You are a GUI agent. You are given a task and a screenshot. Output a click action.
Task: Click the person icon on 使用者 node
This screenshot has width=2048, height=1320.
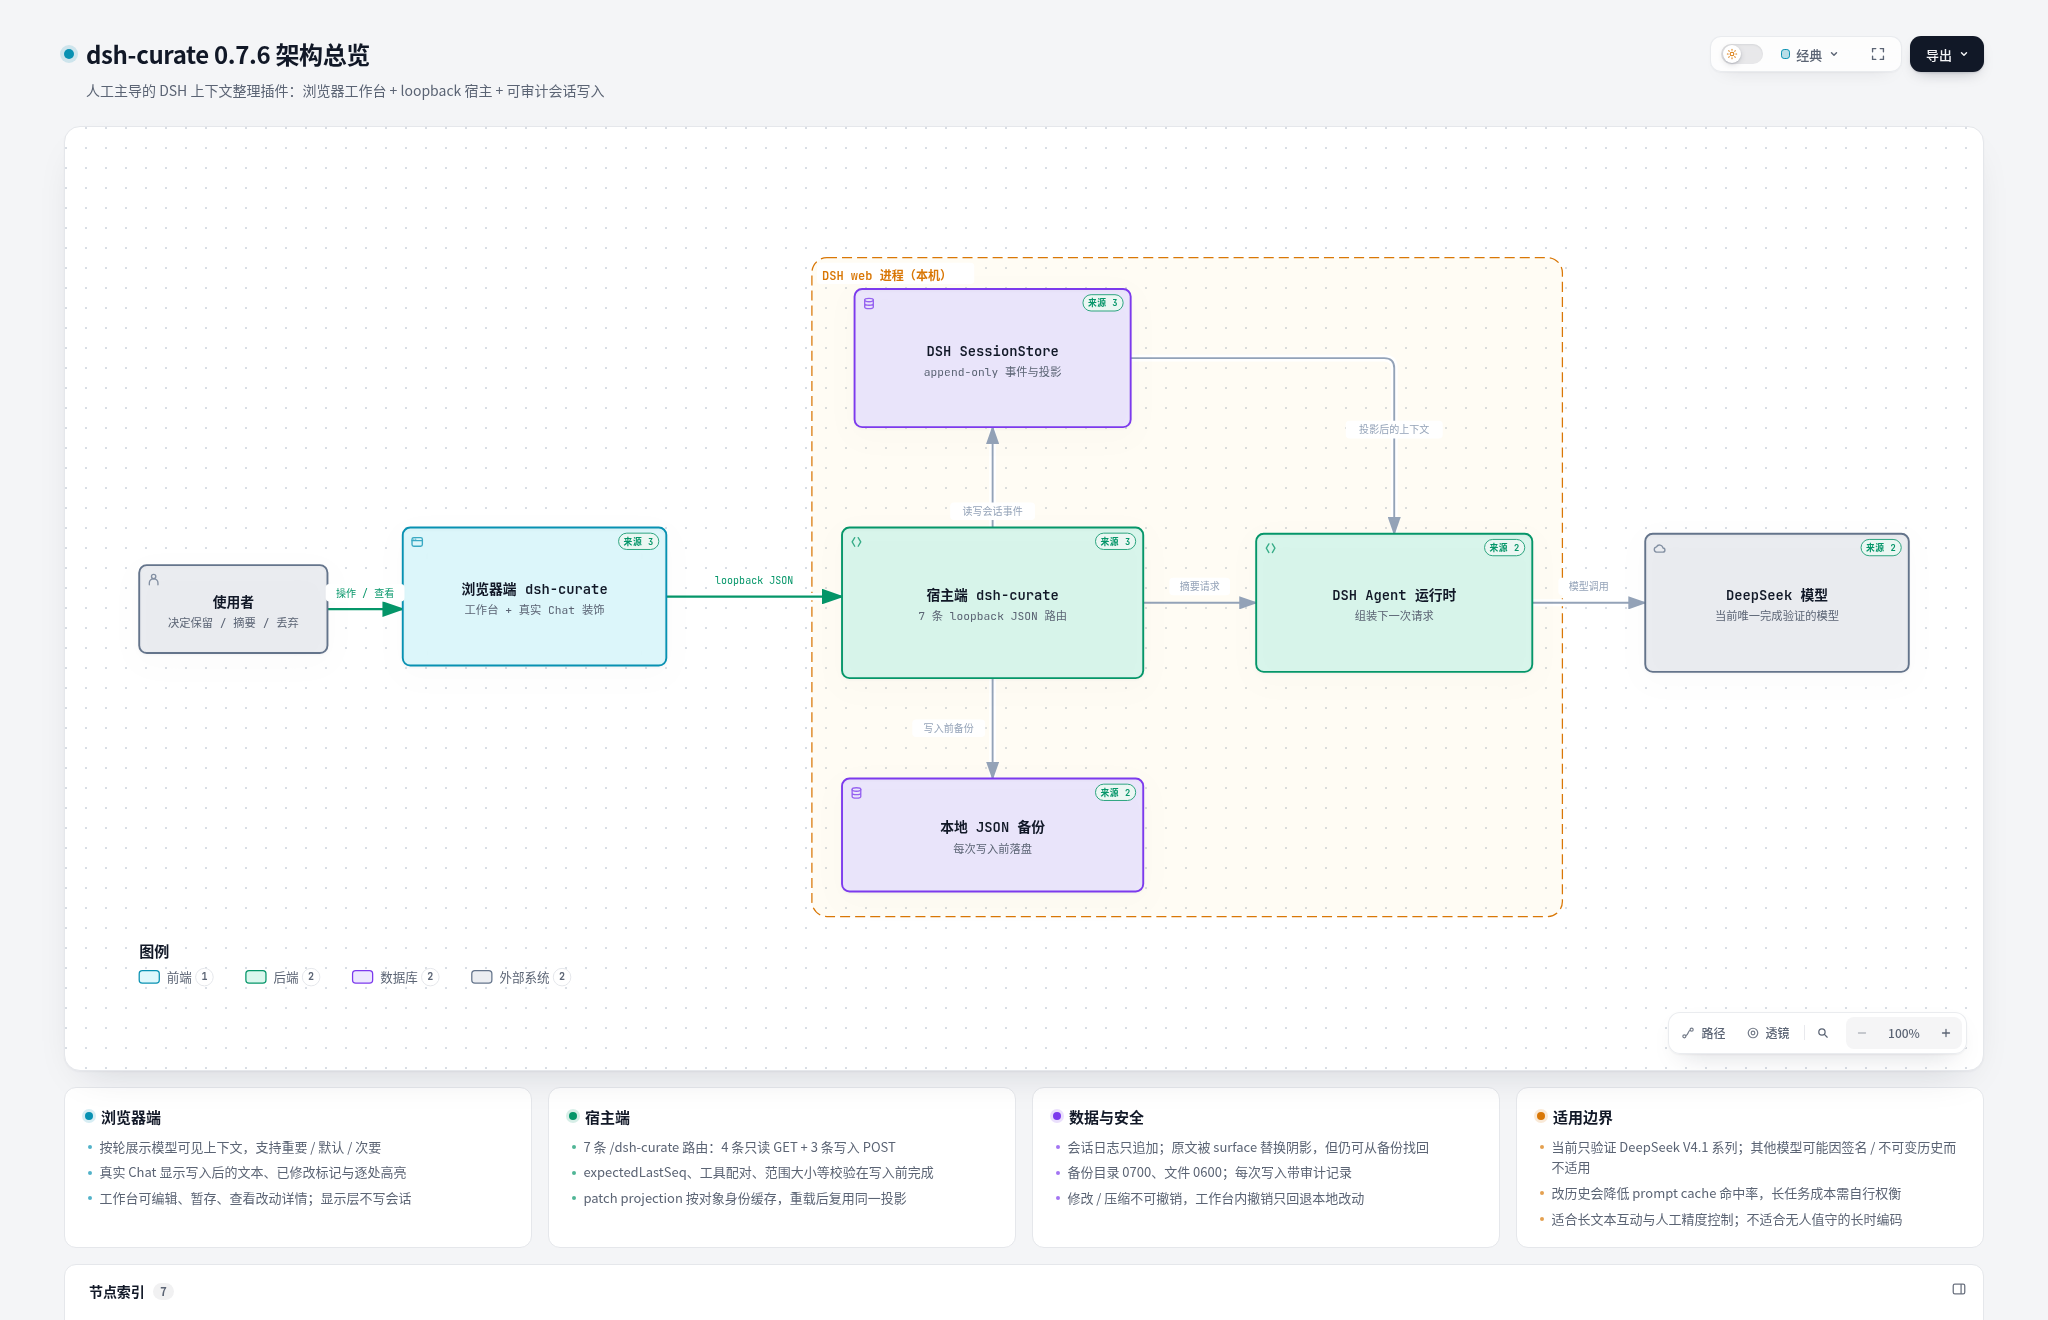(x=154, y=579)
